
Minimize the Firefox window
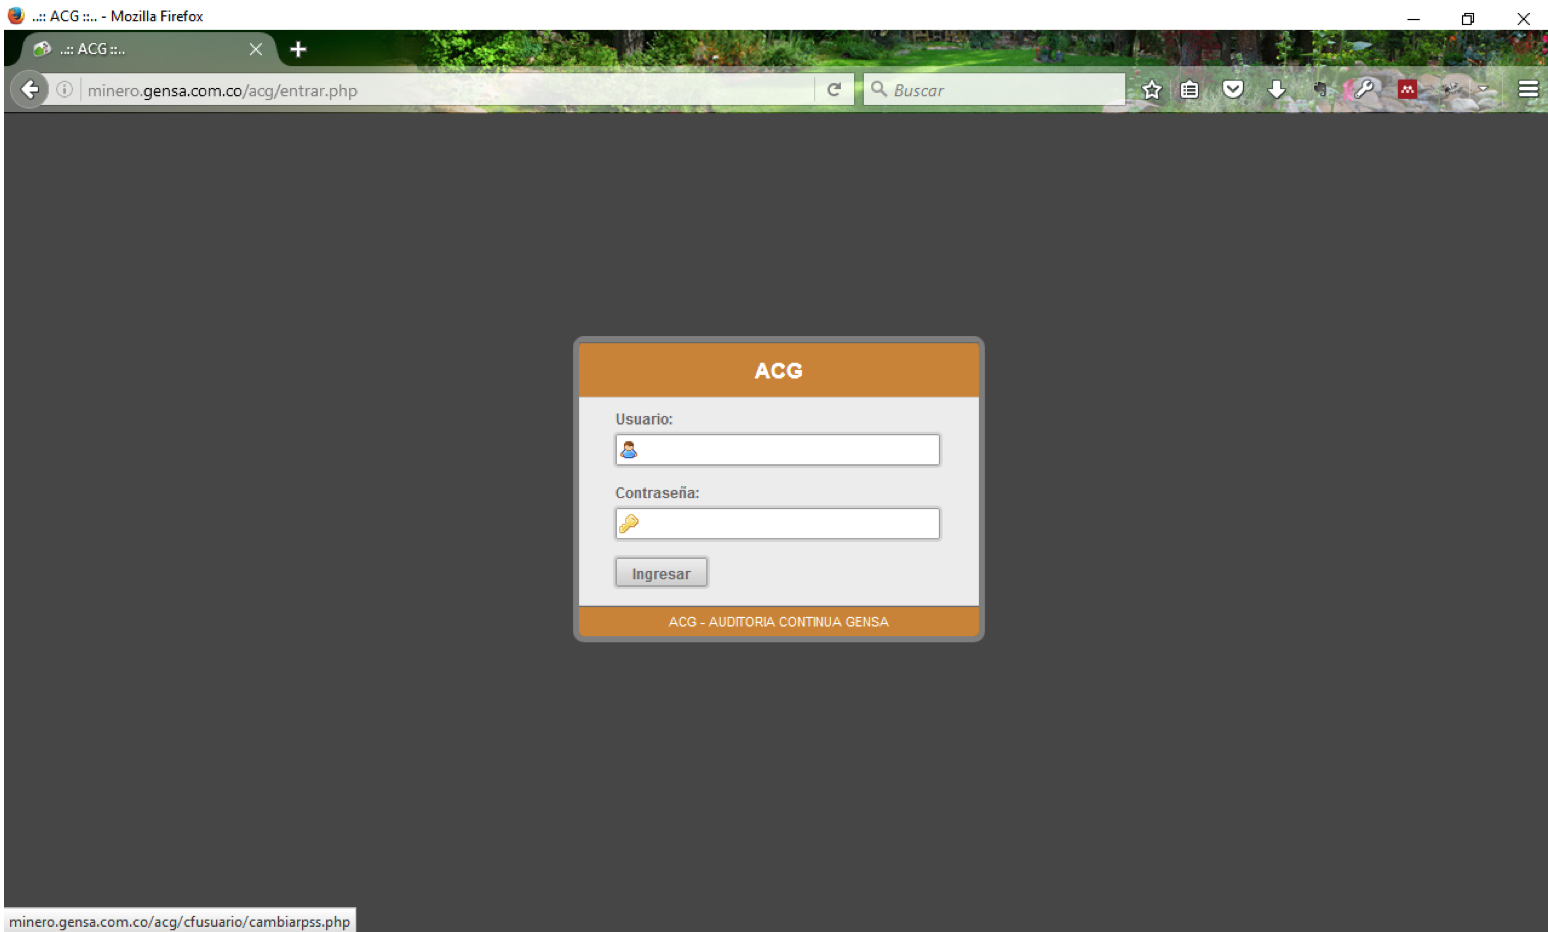1413,18
